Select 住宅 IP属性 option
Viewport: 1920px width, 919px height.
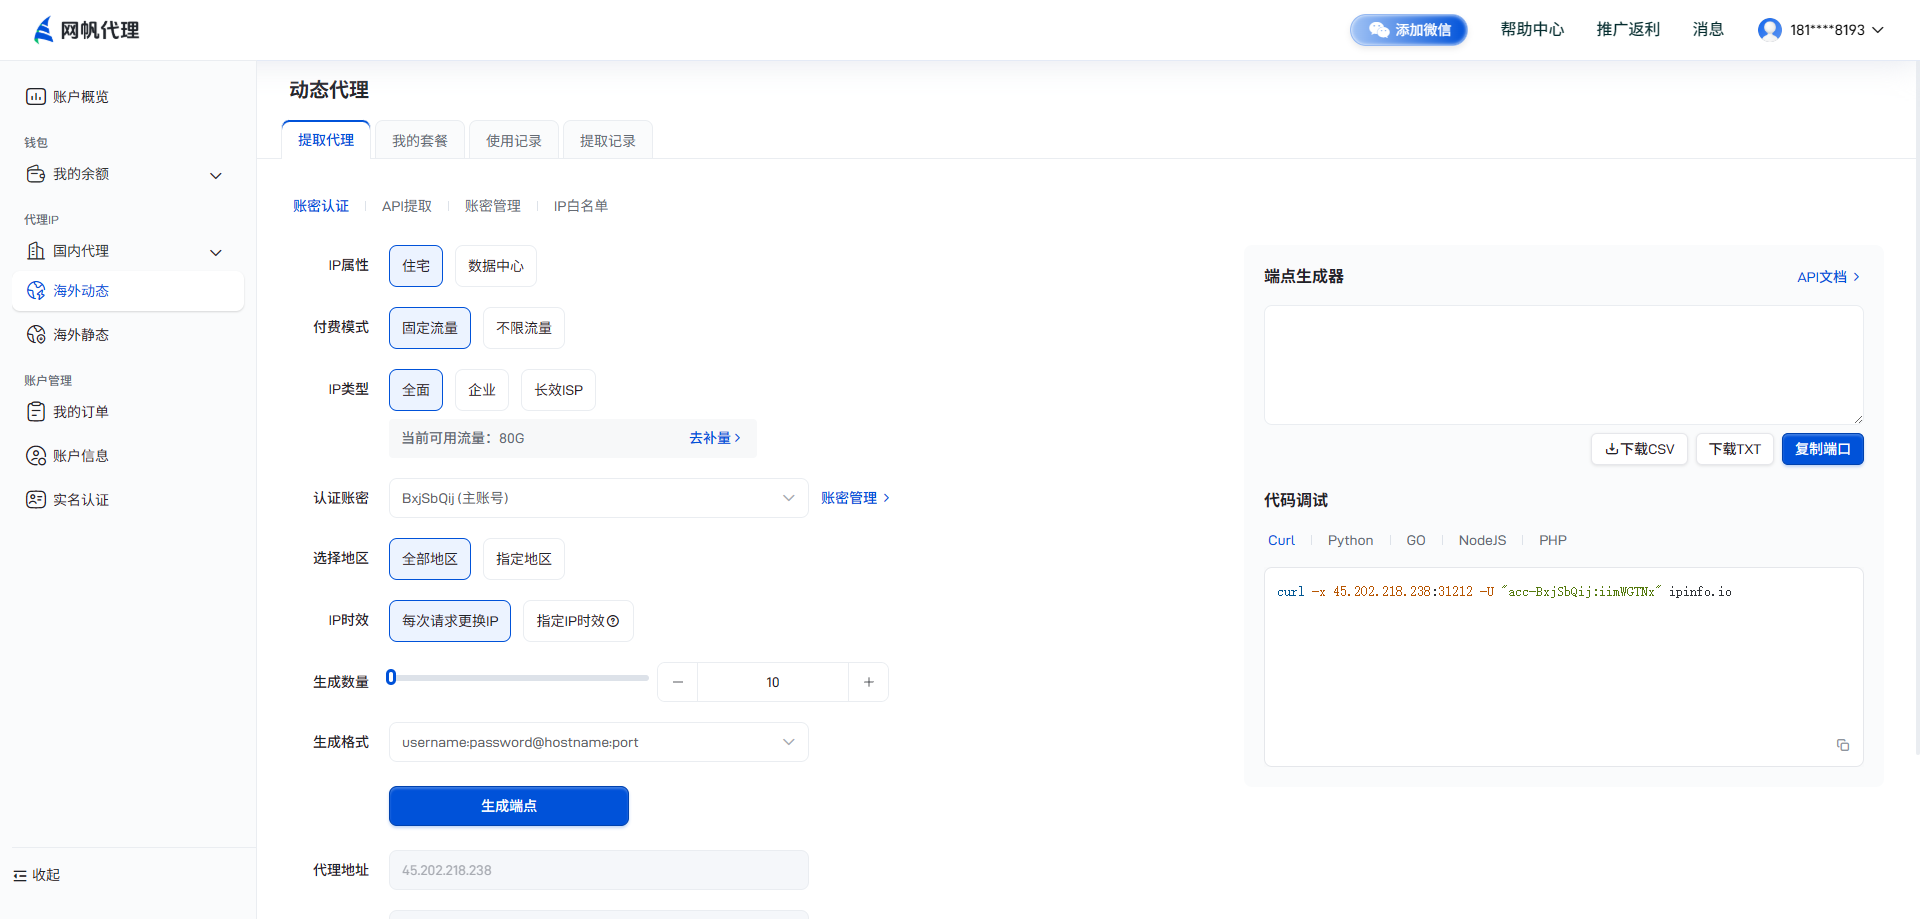pyautogui.click(x=416, y=266)
